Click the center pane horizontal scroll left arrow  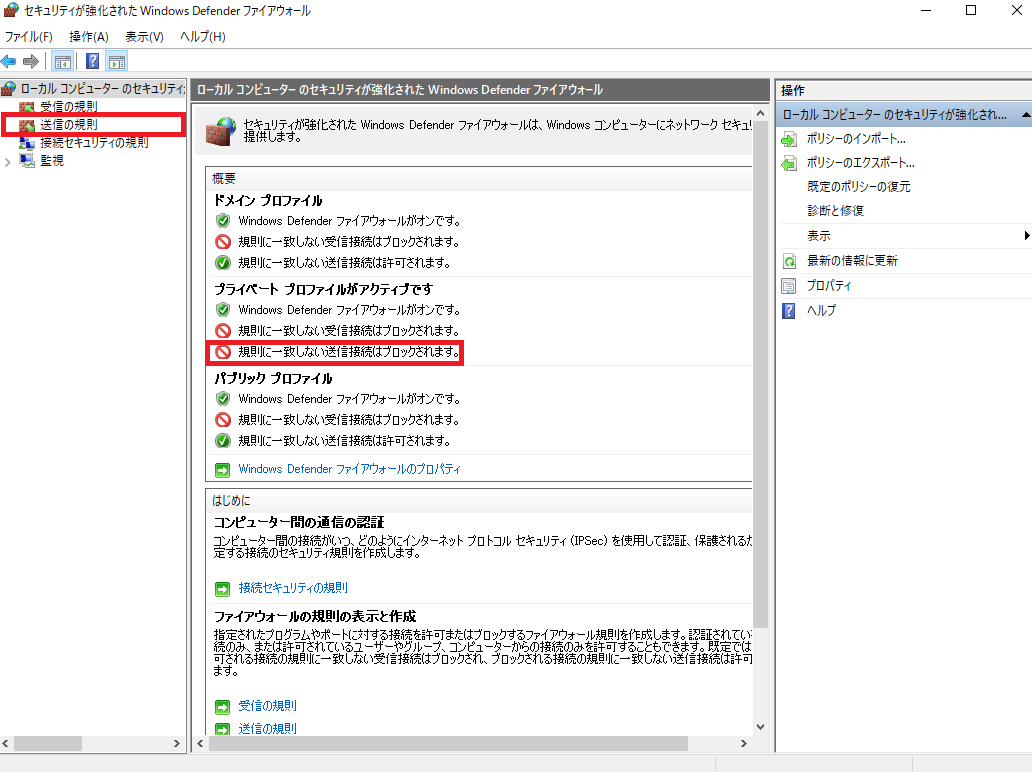coord(200,744)
